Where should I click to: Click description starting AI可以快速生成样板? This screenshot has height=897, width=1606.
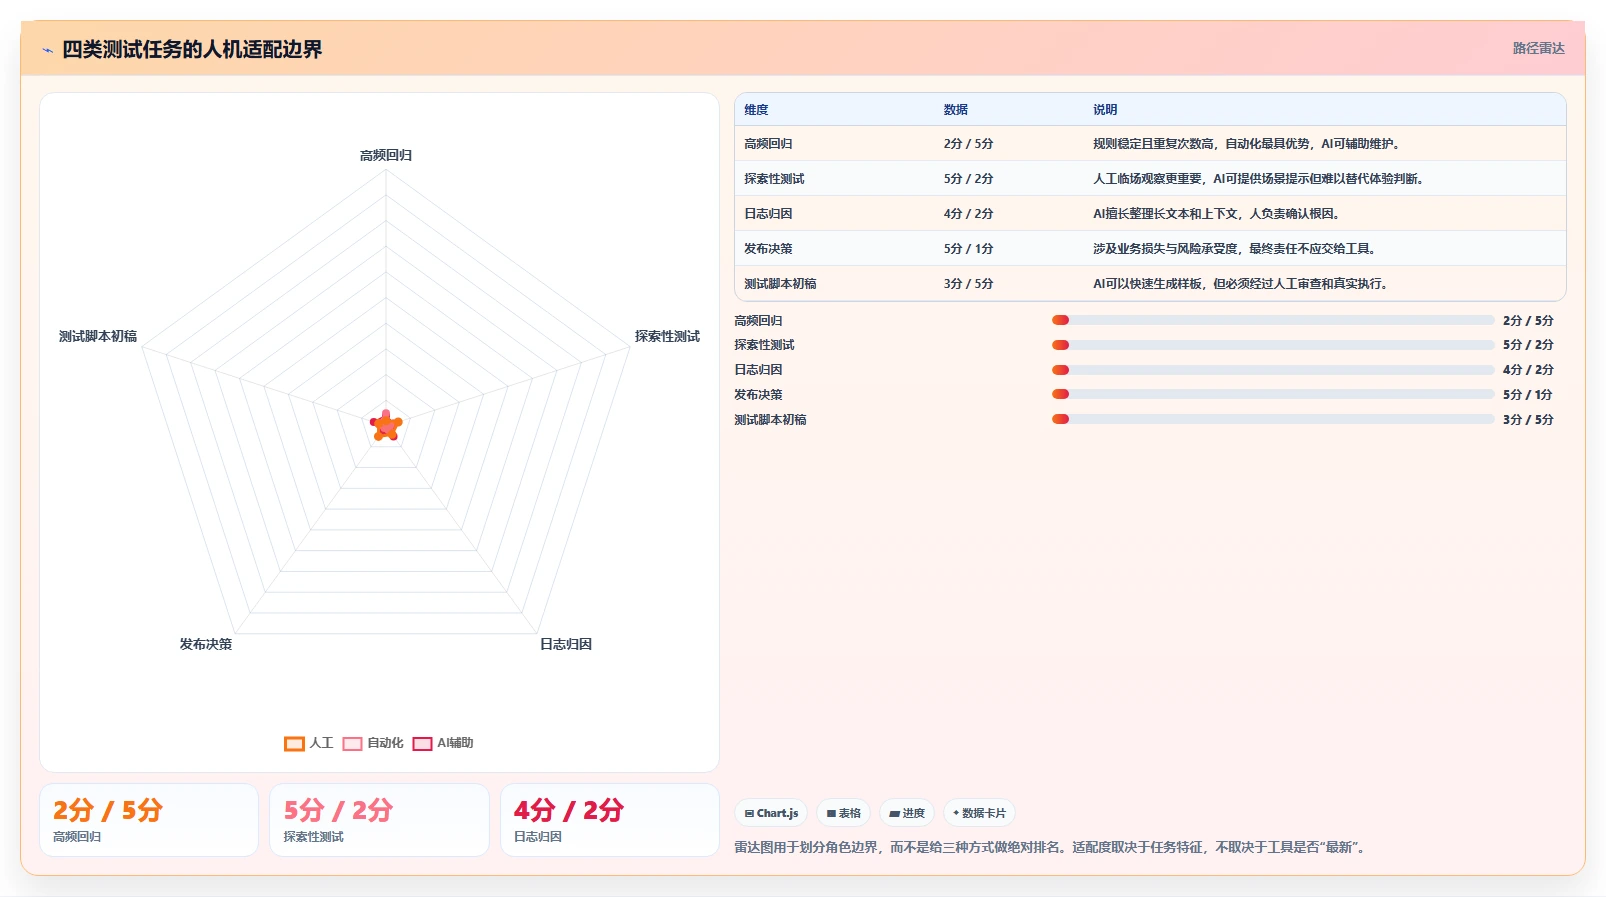(1240, 284)
